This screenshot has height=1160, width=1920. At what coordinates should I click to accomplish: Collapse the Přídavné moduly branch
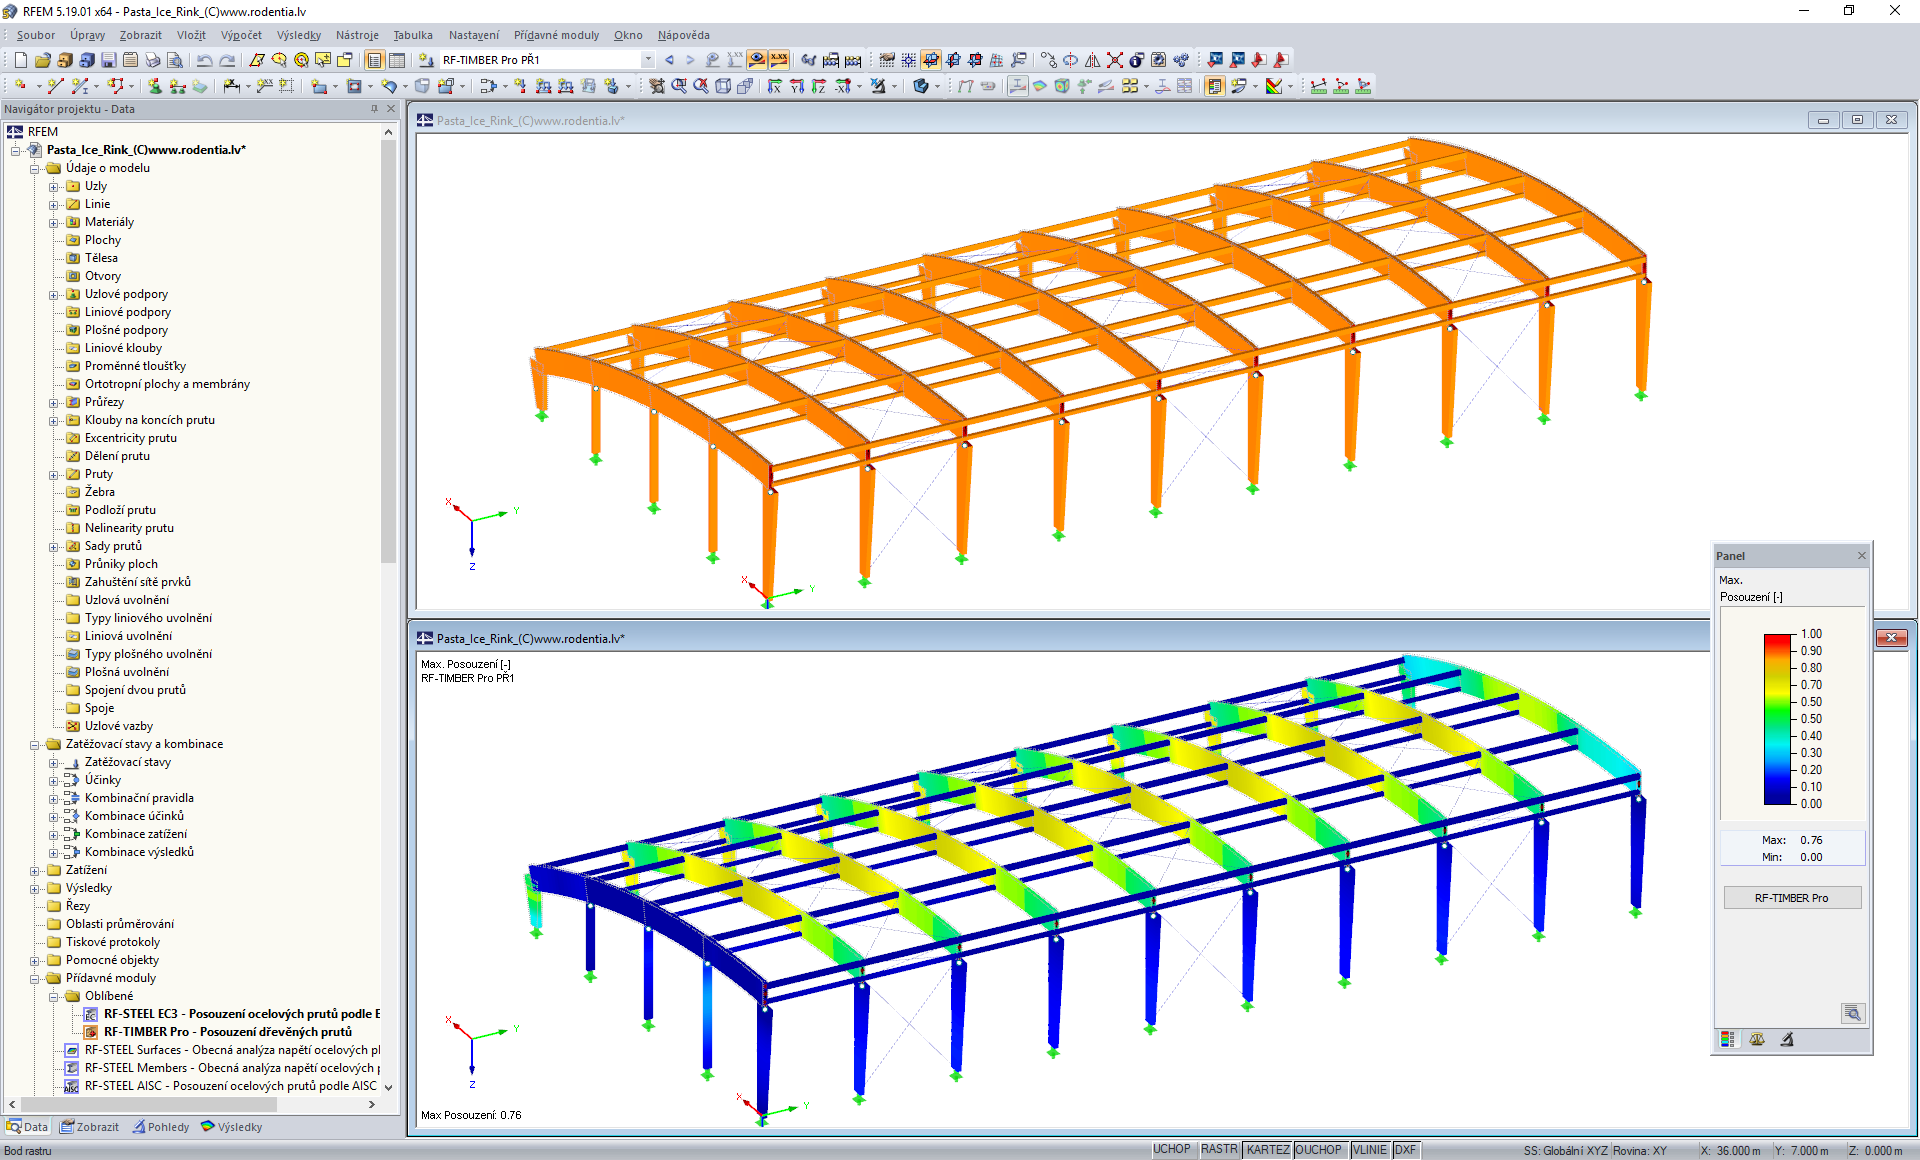(x=33, y=978)
